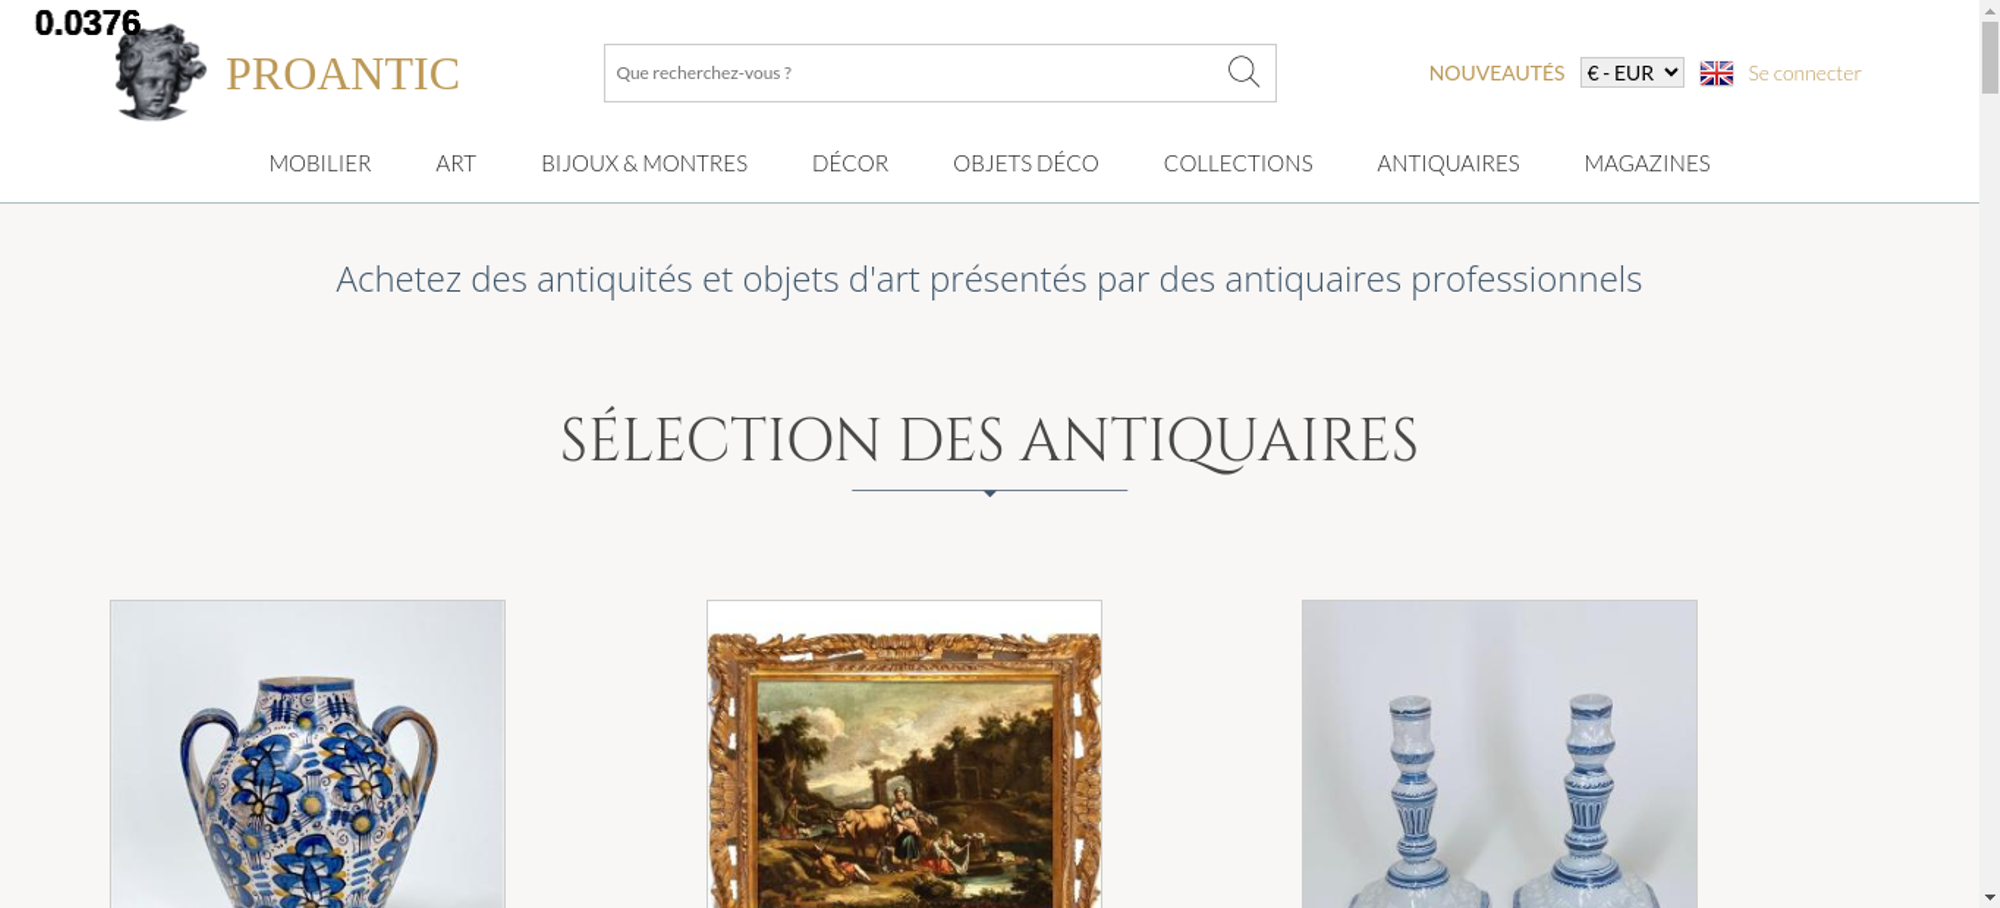Screen dimensions: 2000x908
Task: Click the scrollbar down arrow
Action: tap(1990, 897)
